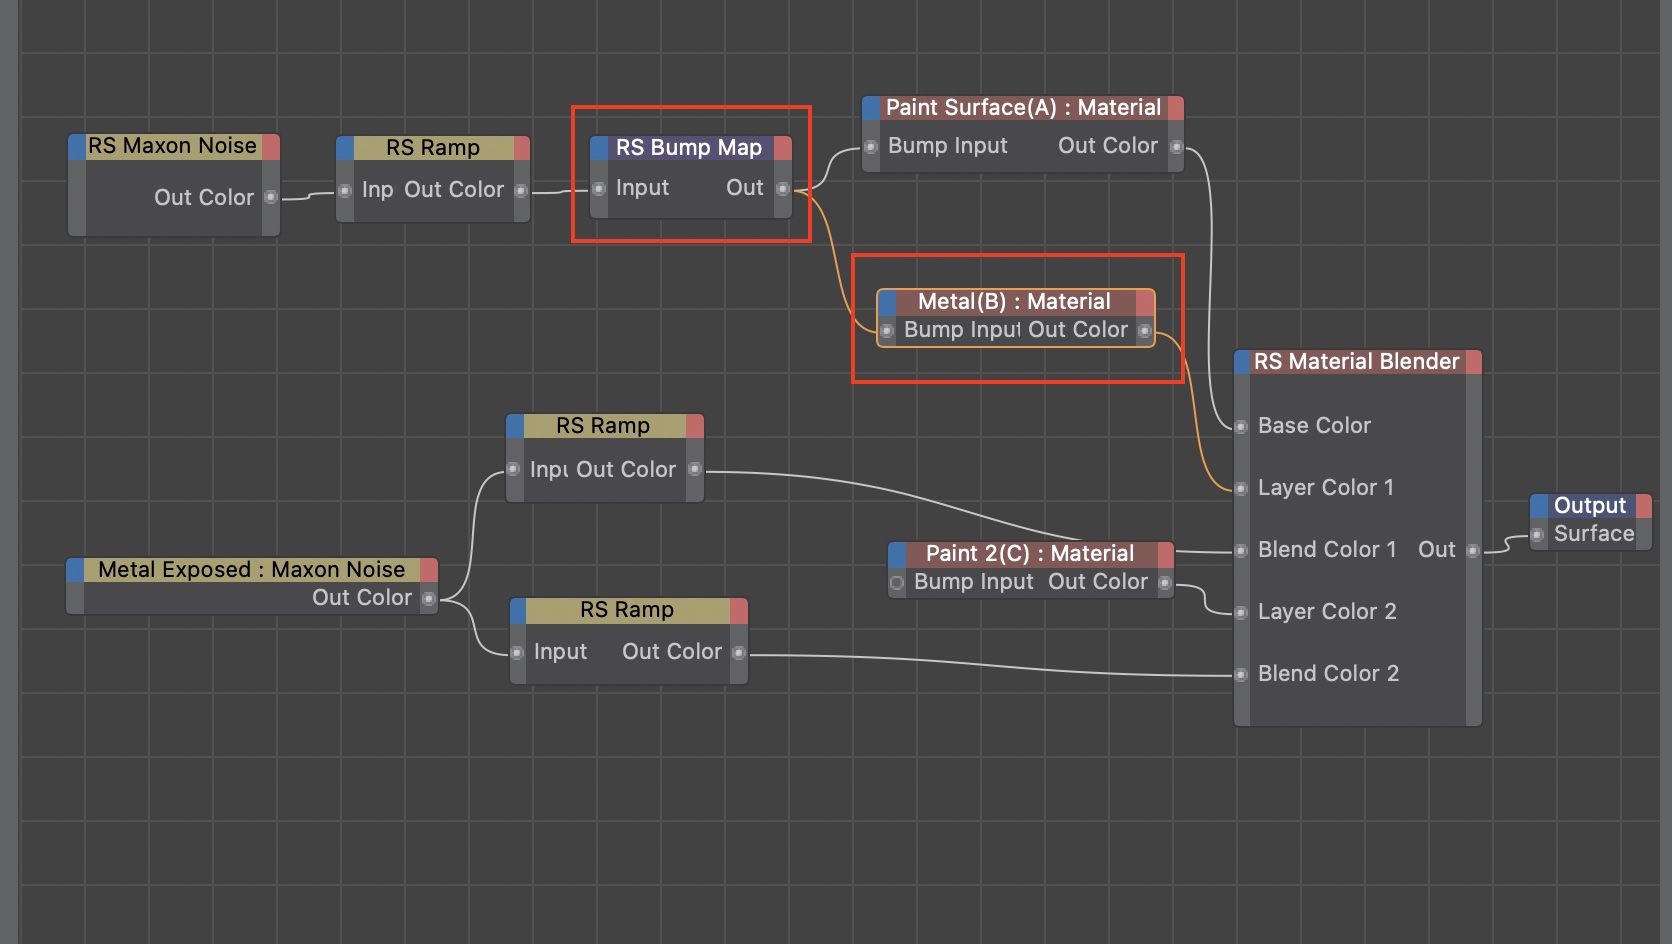The height and width of the screenshot is (944, 1672).
Task: Open blue inputs corner of RS Maxon Noise
Action: click(77, 147)
